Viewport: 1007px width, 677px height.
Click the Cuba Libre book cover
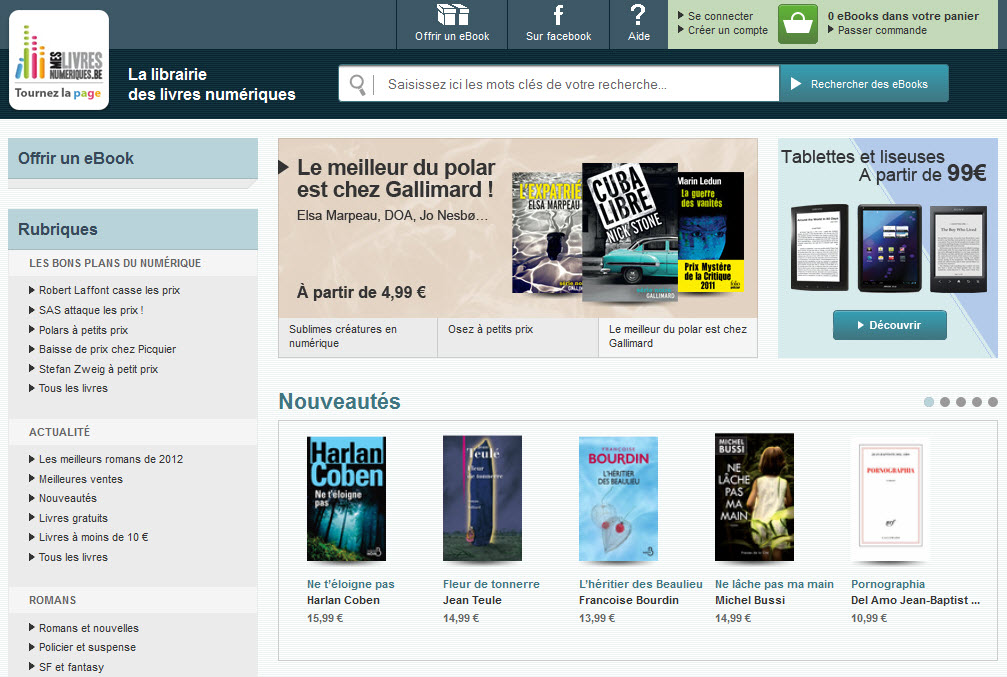(629, 232)
